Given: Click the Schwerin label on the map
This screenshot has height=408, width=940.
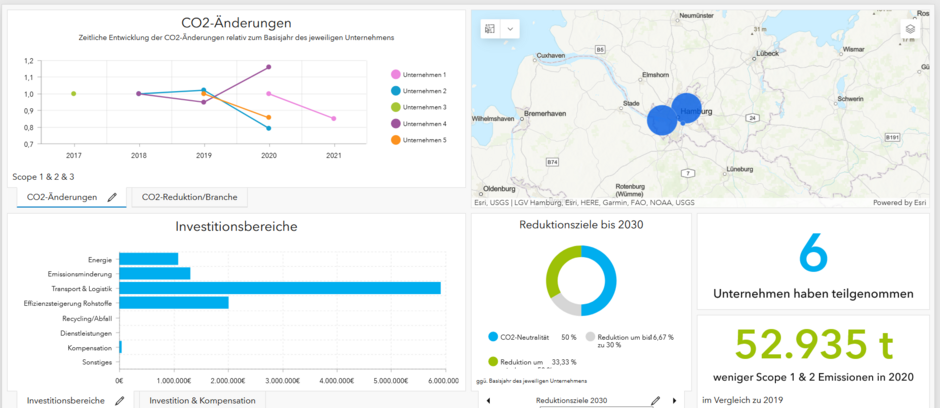Looking at the screenshot, I should (x=851, y=98).
